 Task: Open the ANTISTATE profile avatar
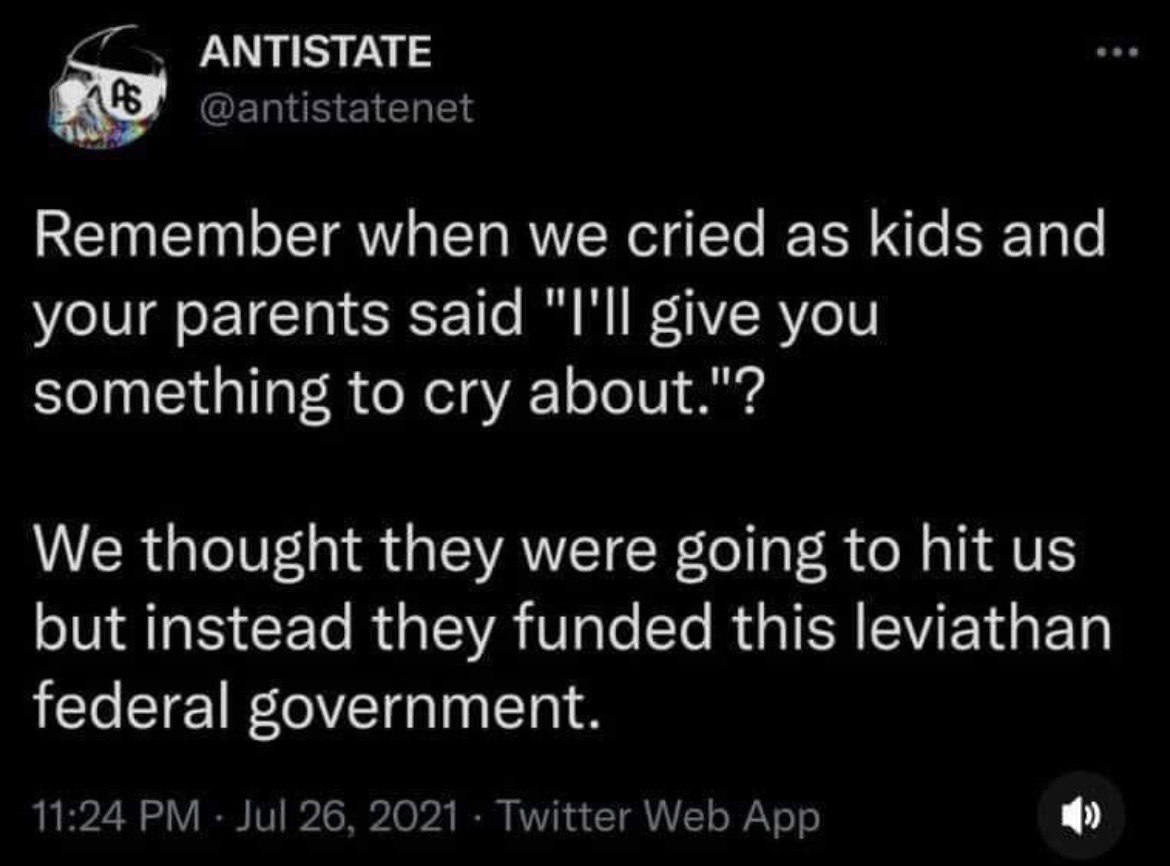click(110, 88)
